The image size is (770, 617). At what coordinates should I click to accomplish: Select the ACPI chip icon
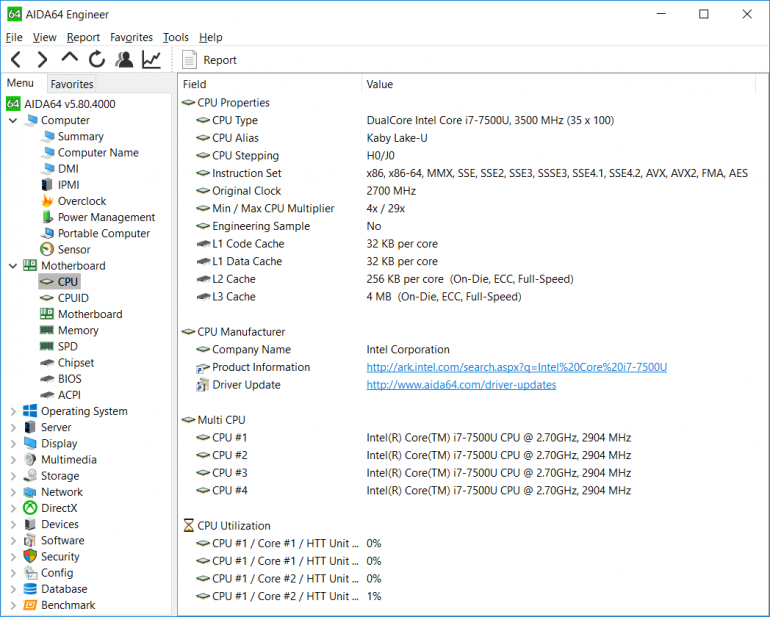pos(47,395)
